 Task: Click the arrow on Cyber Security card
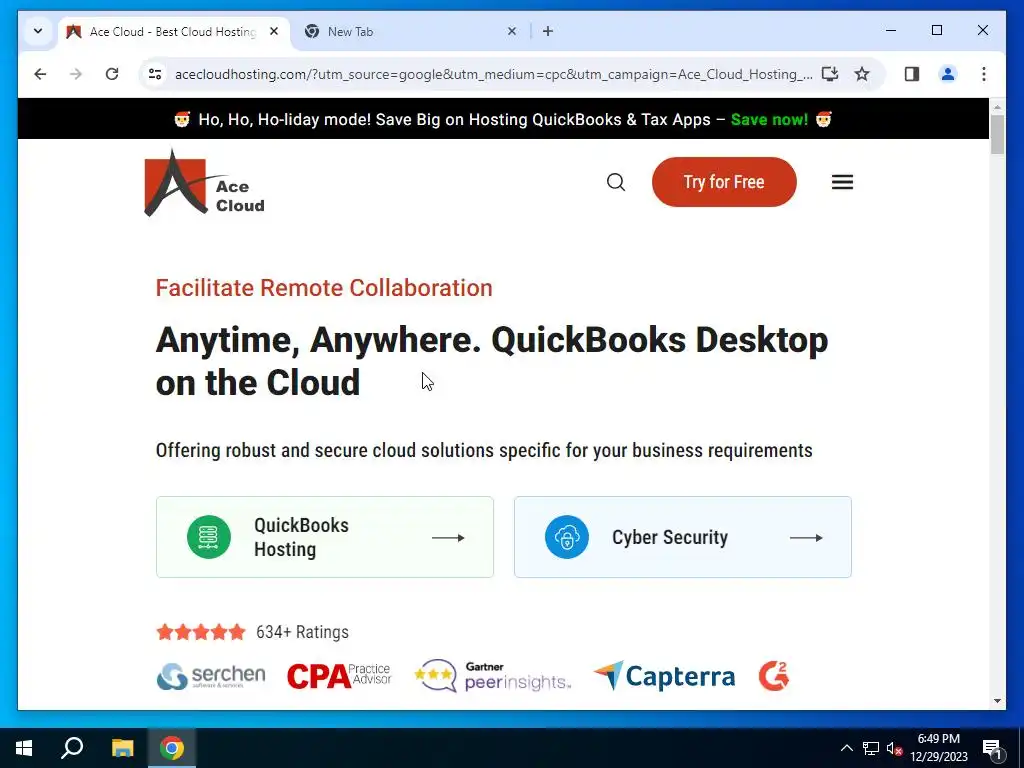pos(806,537)
